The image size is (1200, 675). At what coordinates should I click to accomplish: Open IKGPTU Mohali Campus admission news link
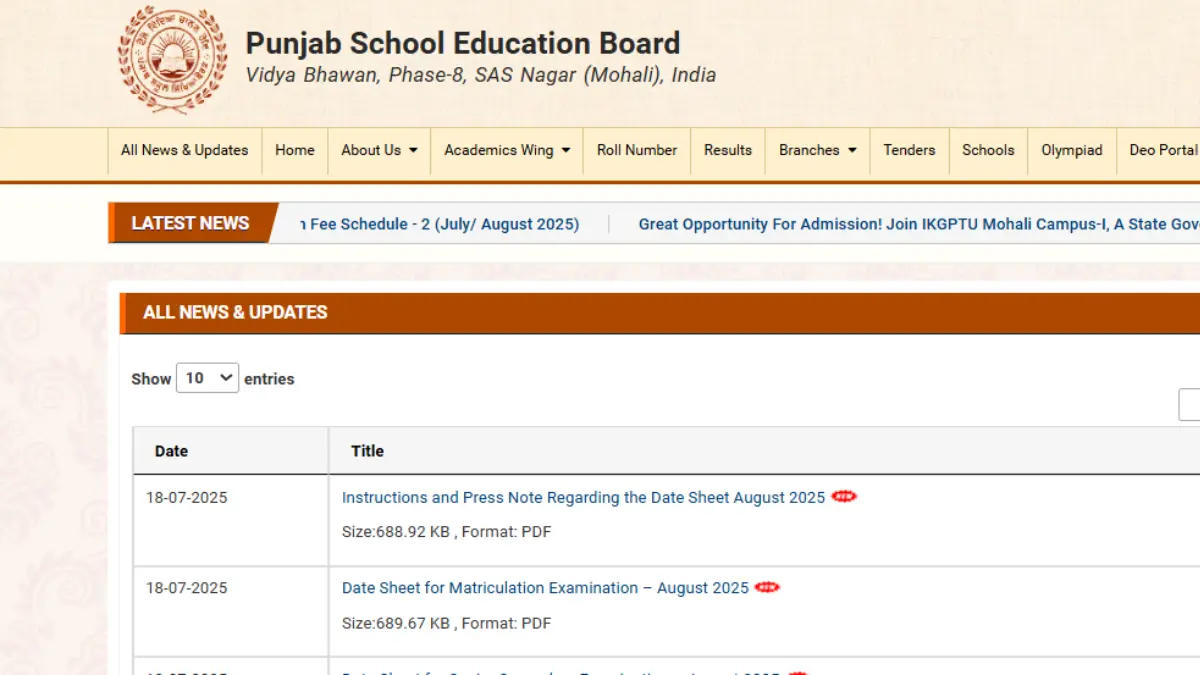point(919,224)
